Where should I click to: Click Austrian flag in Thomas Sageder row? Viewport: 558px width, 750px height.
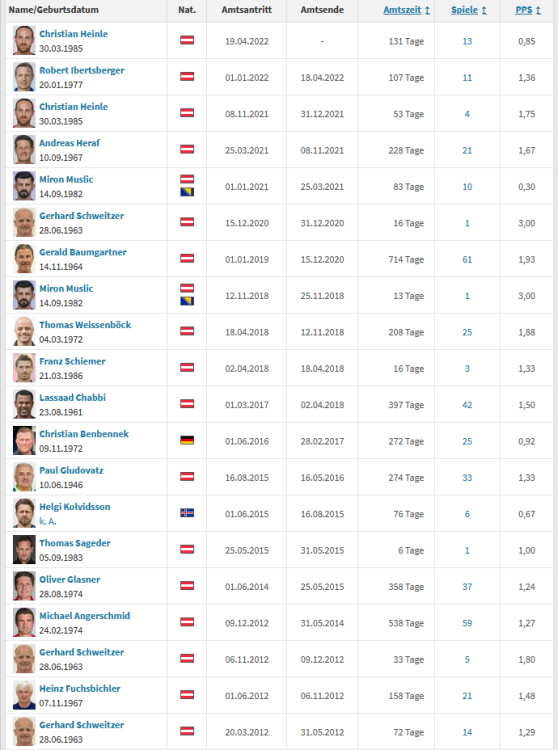187,549
